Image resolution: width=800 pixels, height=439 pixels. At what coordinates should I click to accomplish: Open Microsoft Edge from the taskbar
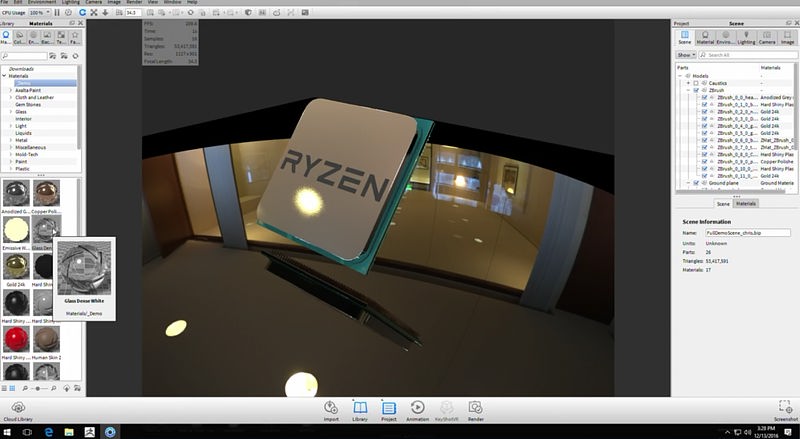(48, 432)
